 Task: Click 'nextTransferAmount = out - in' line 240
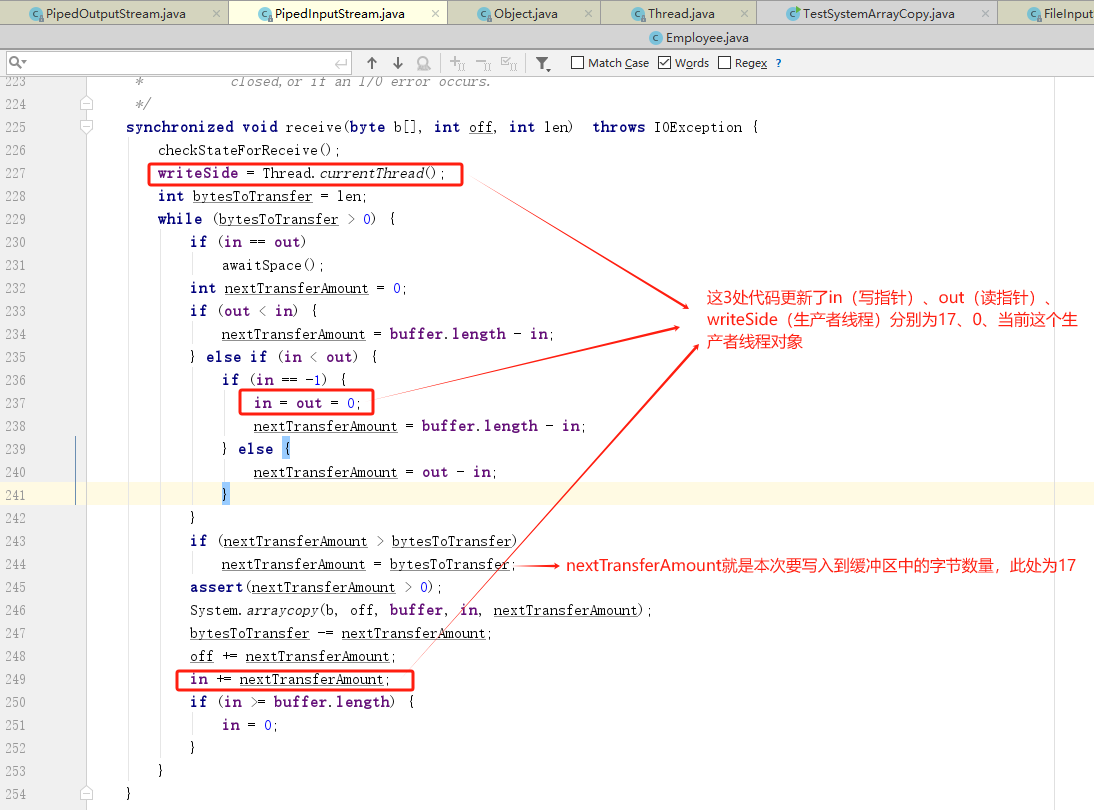click(375, 472)
